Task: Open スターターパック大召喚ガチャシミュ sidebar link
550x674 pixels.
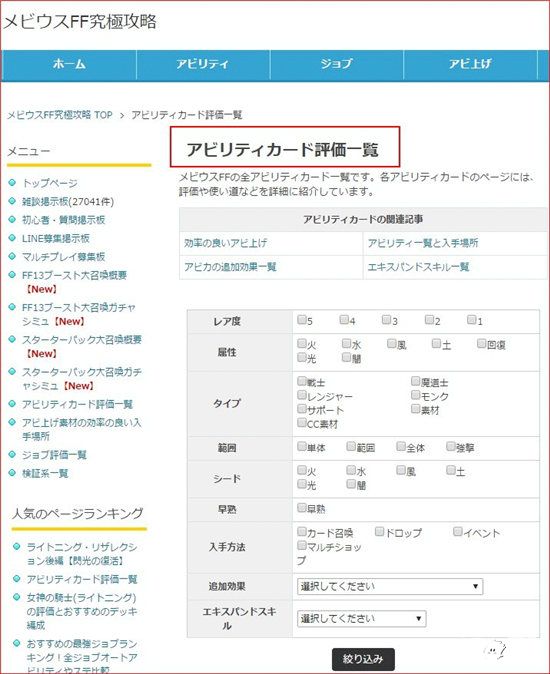Action: tap(82, 379)
